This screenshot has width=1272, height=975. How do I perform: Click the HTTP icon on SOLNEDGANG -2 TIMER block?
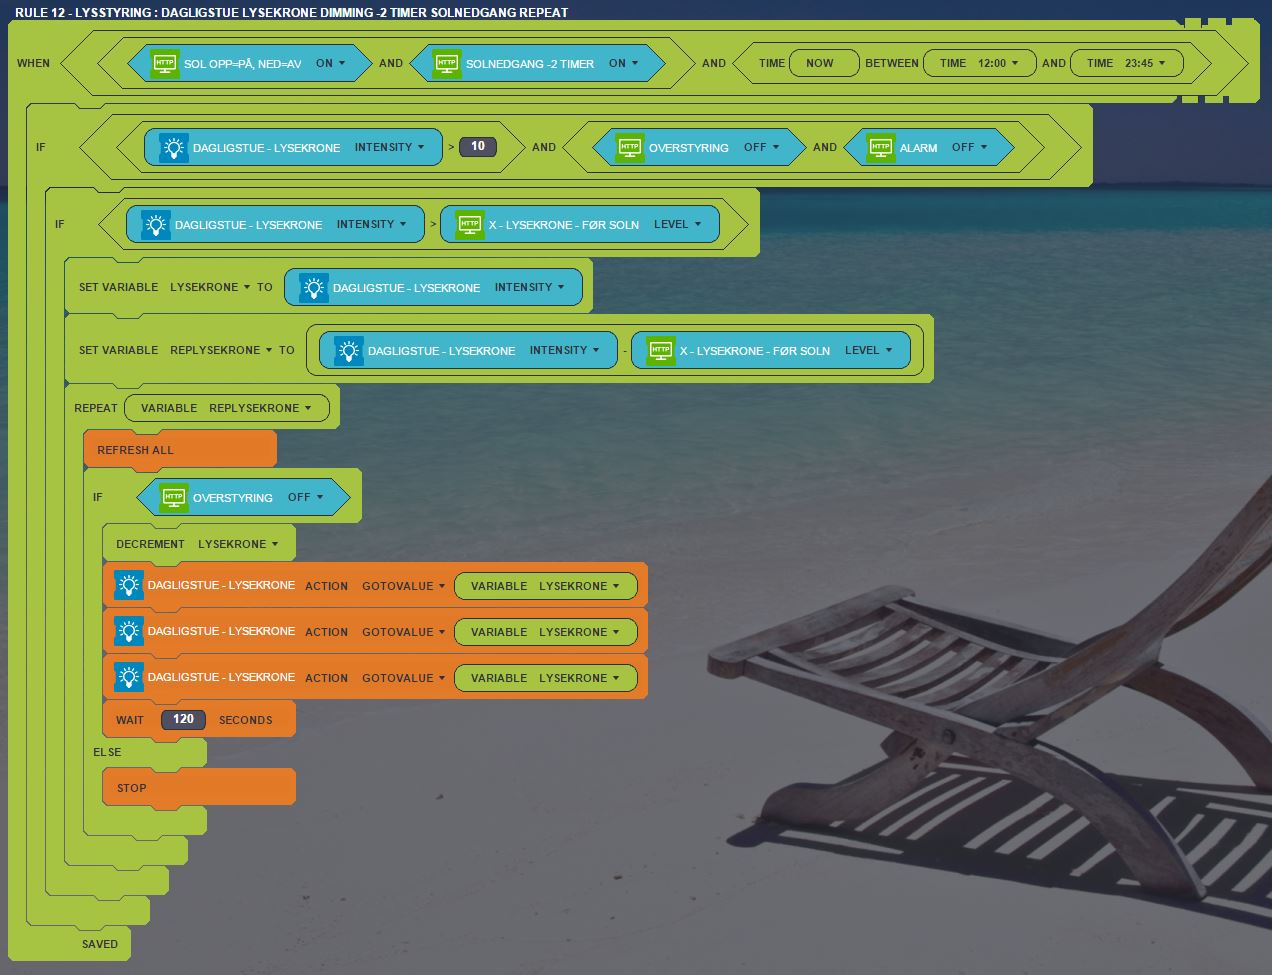tap(447, 63)
